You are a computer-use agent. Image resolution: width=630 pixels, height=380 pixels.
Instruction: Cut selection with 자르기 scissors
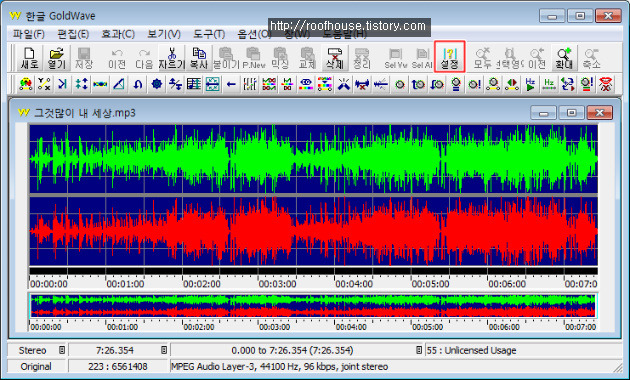172,58
